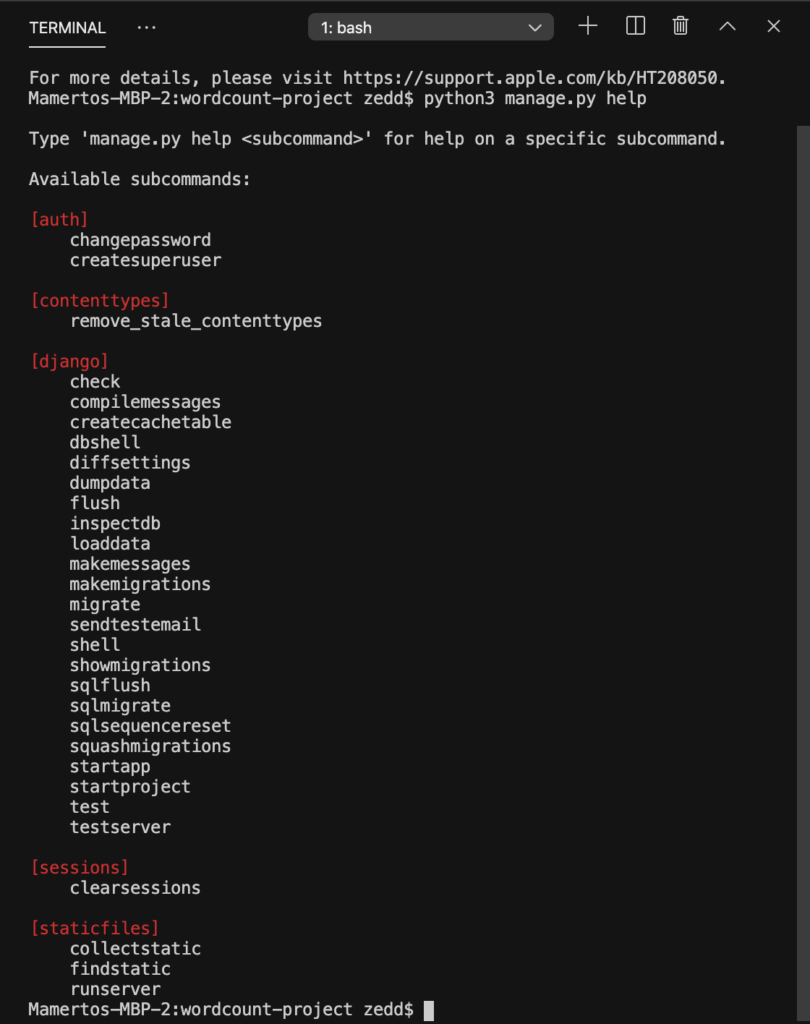This screenshot has height=1024, width=810.
Task: Click the [django] section heading
Action: pos(69,361)
